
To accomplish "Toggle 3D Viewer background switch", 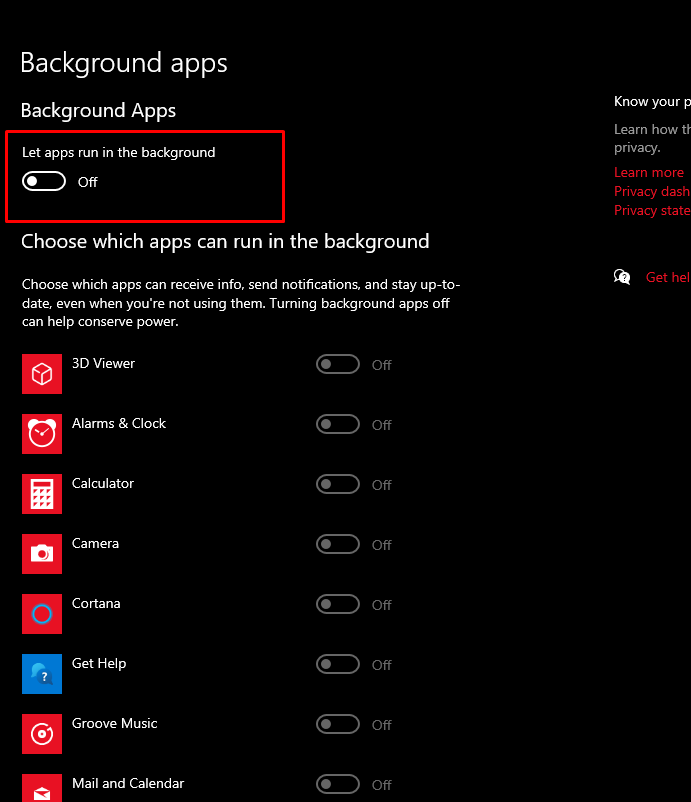I will click(338, 364).
